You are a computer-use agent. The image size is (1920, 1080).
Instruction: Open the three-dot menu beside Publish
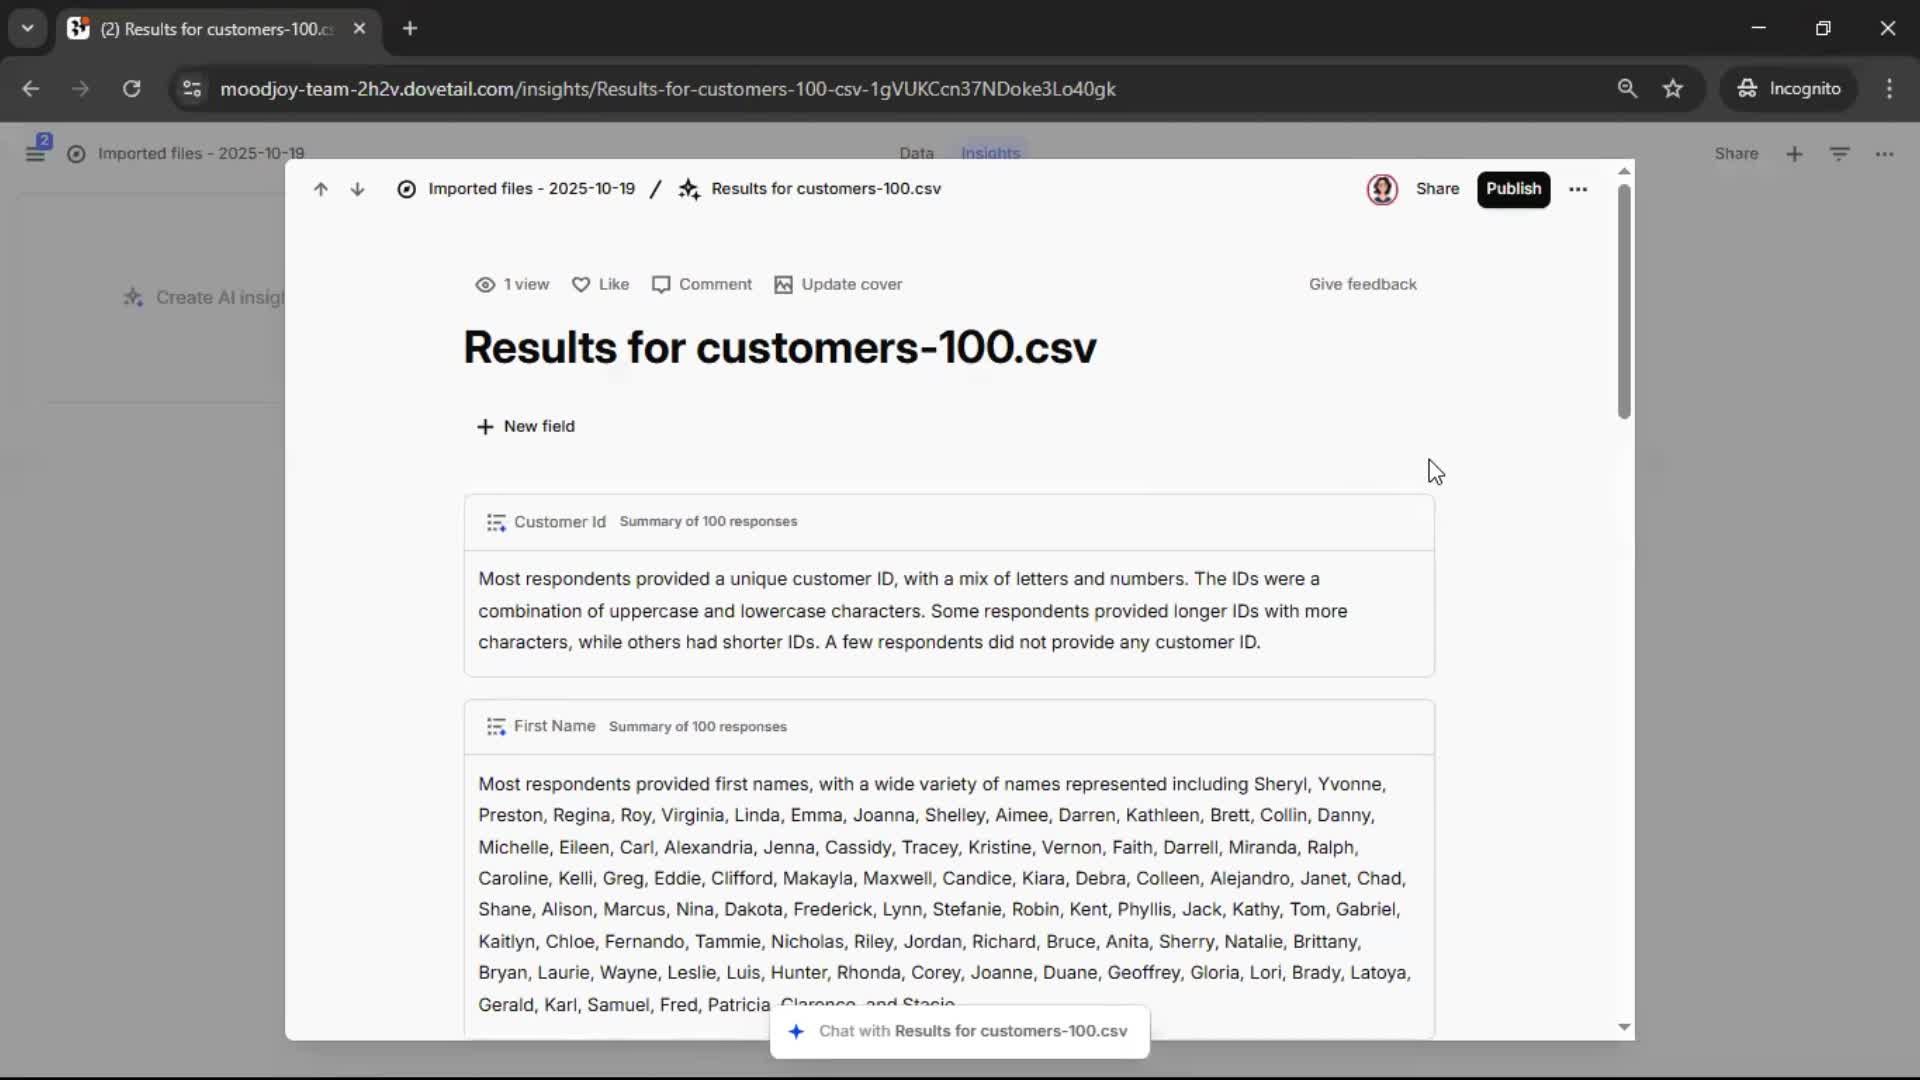coord(1578,189)
